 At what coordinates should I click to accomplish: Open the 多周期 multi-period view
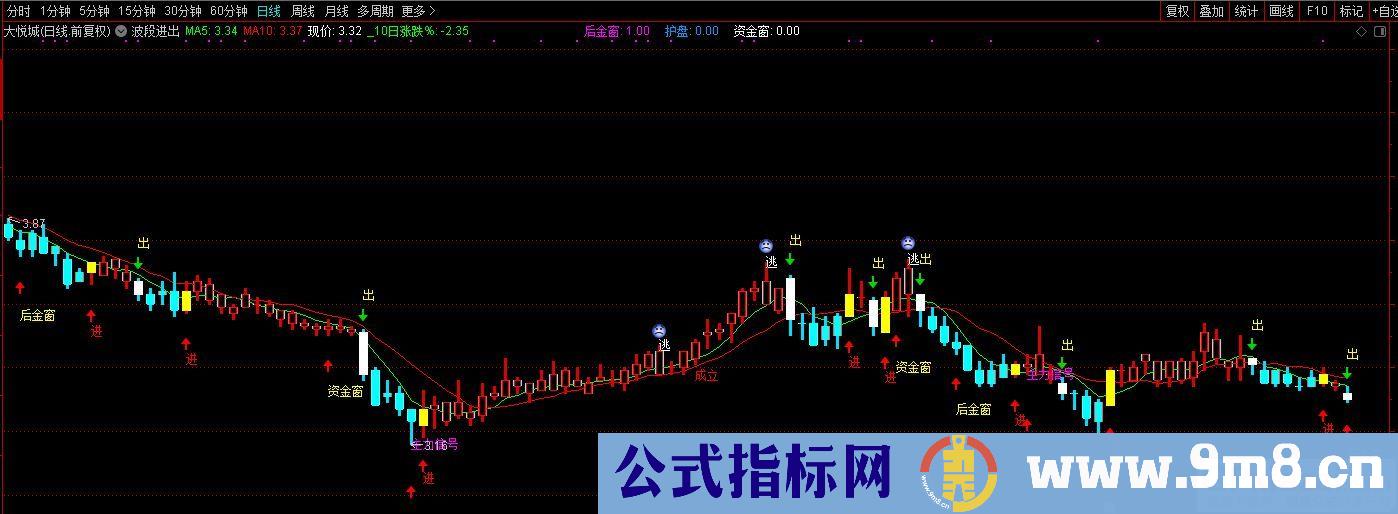point(375,11)
